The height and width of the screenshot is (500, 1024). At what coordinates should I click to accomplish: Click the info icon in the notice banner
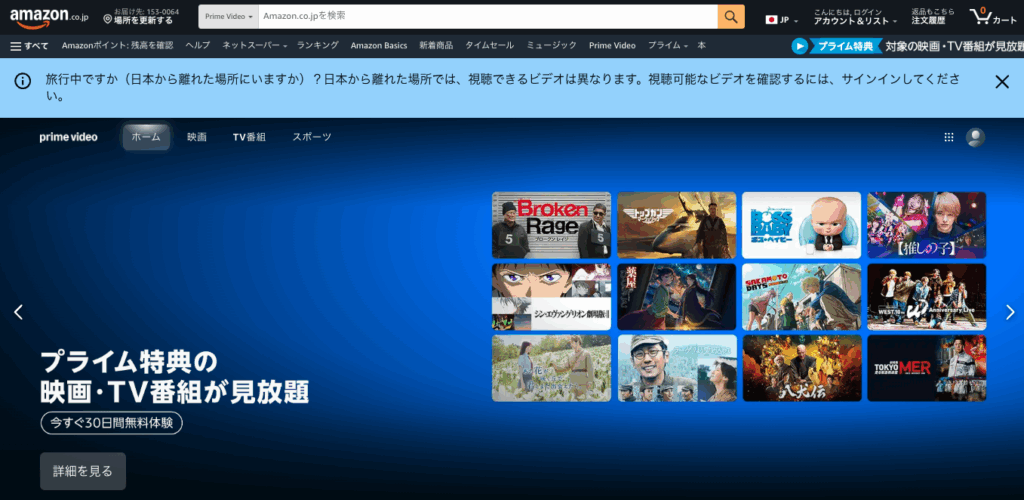23,81
